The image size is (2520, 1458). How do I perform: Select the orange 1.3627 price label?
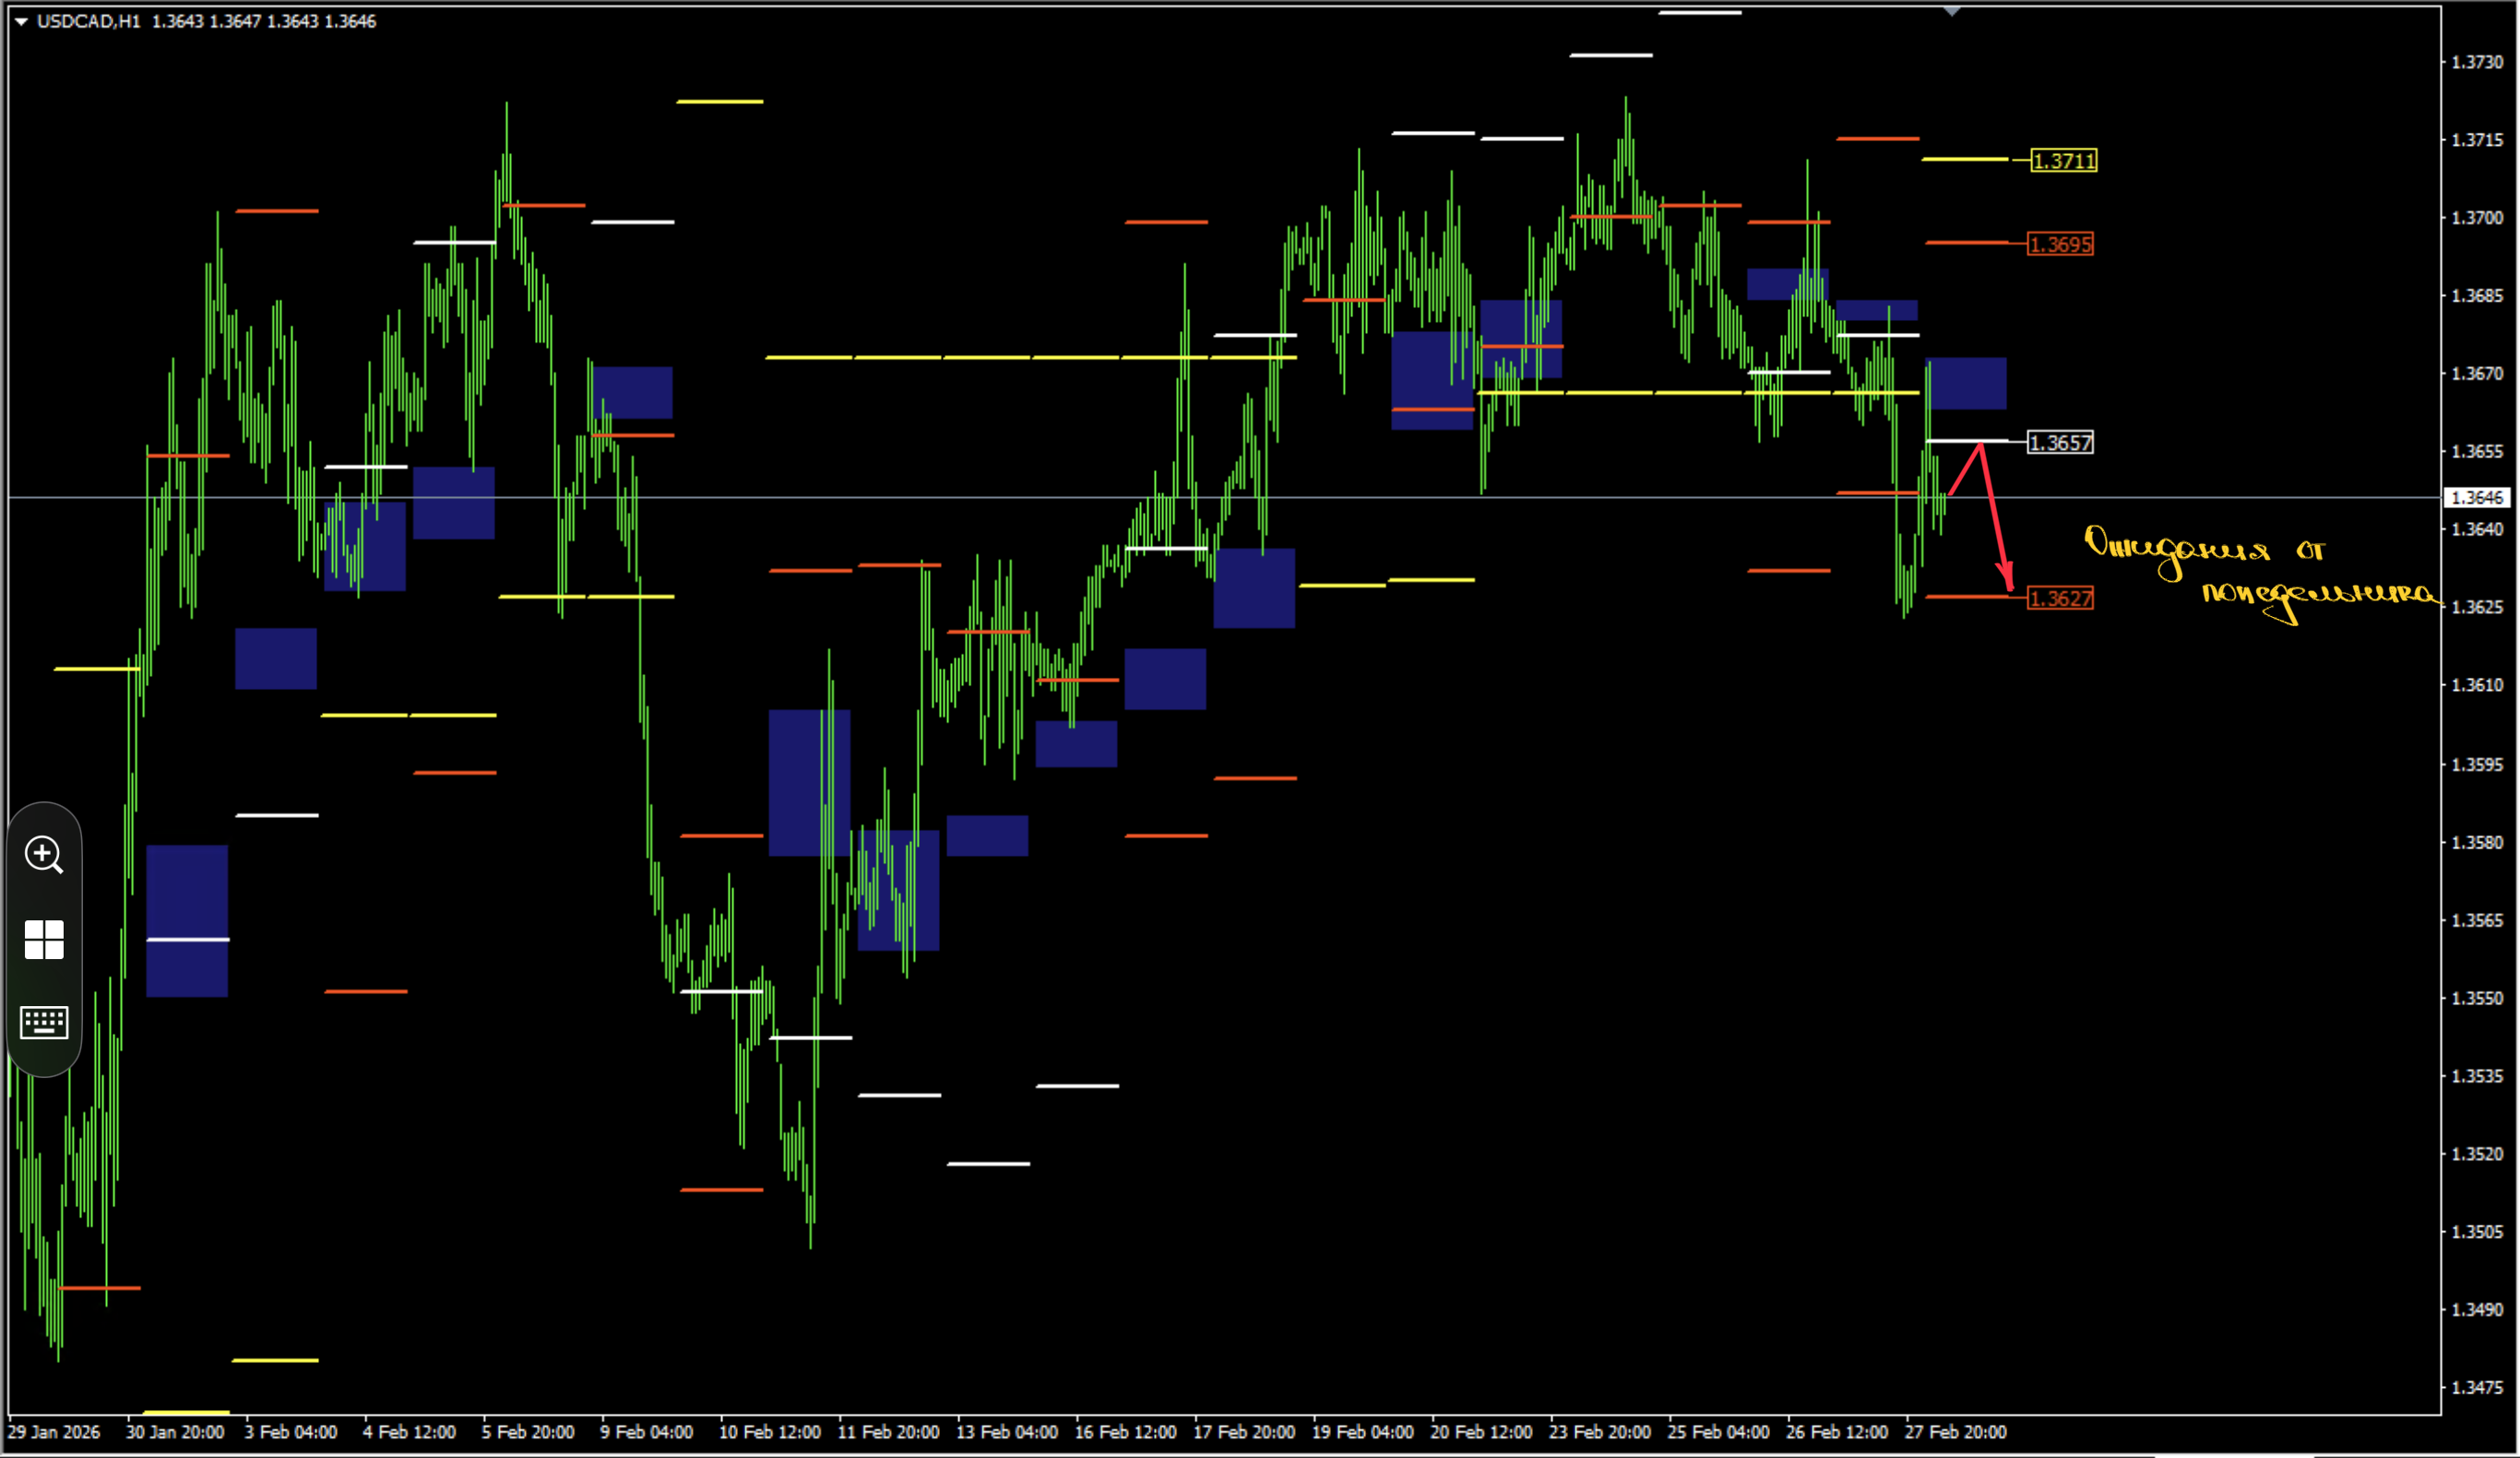pos(2060,598)
